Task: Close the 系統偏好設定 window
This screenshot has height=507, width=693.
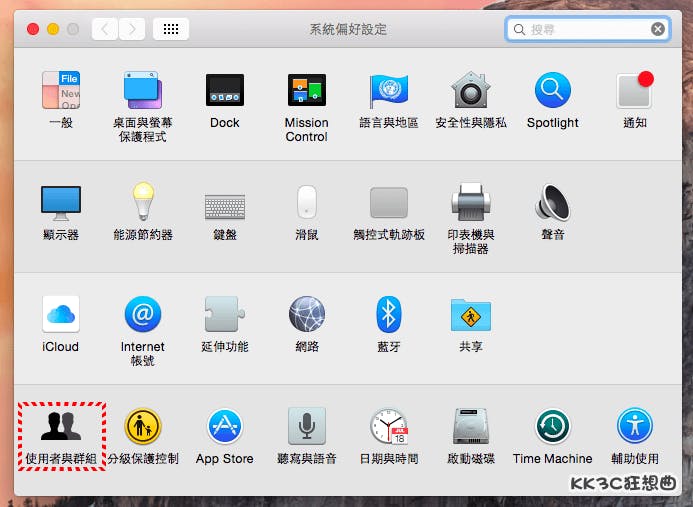Action: (33, 29)
